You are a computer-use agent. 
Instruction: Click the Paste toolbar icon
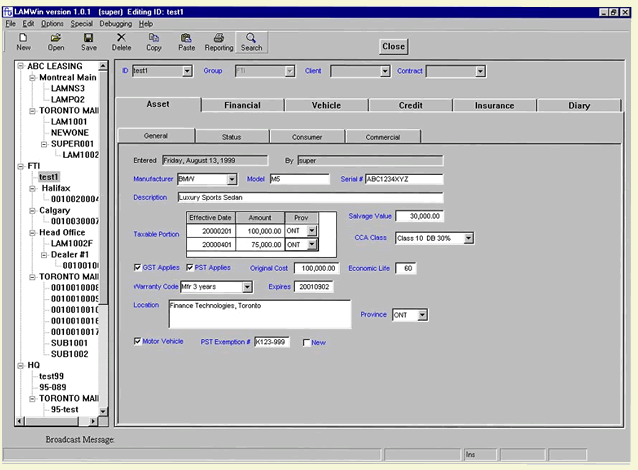pos(186,38)
